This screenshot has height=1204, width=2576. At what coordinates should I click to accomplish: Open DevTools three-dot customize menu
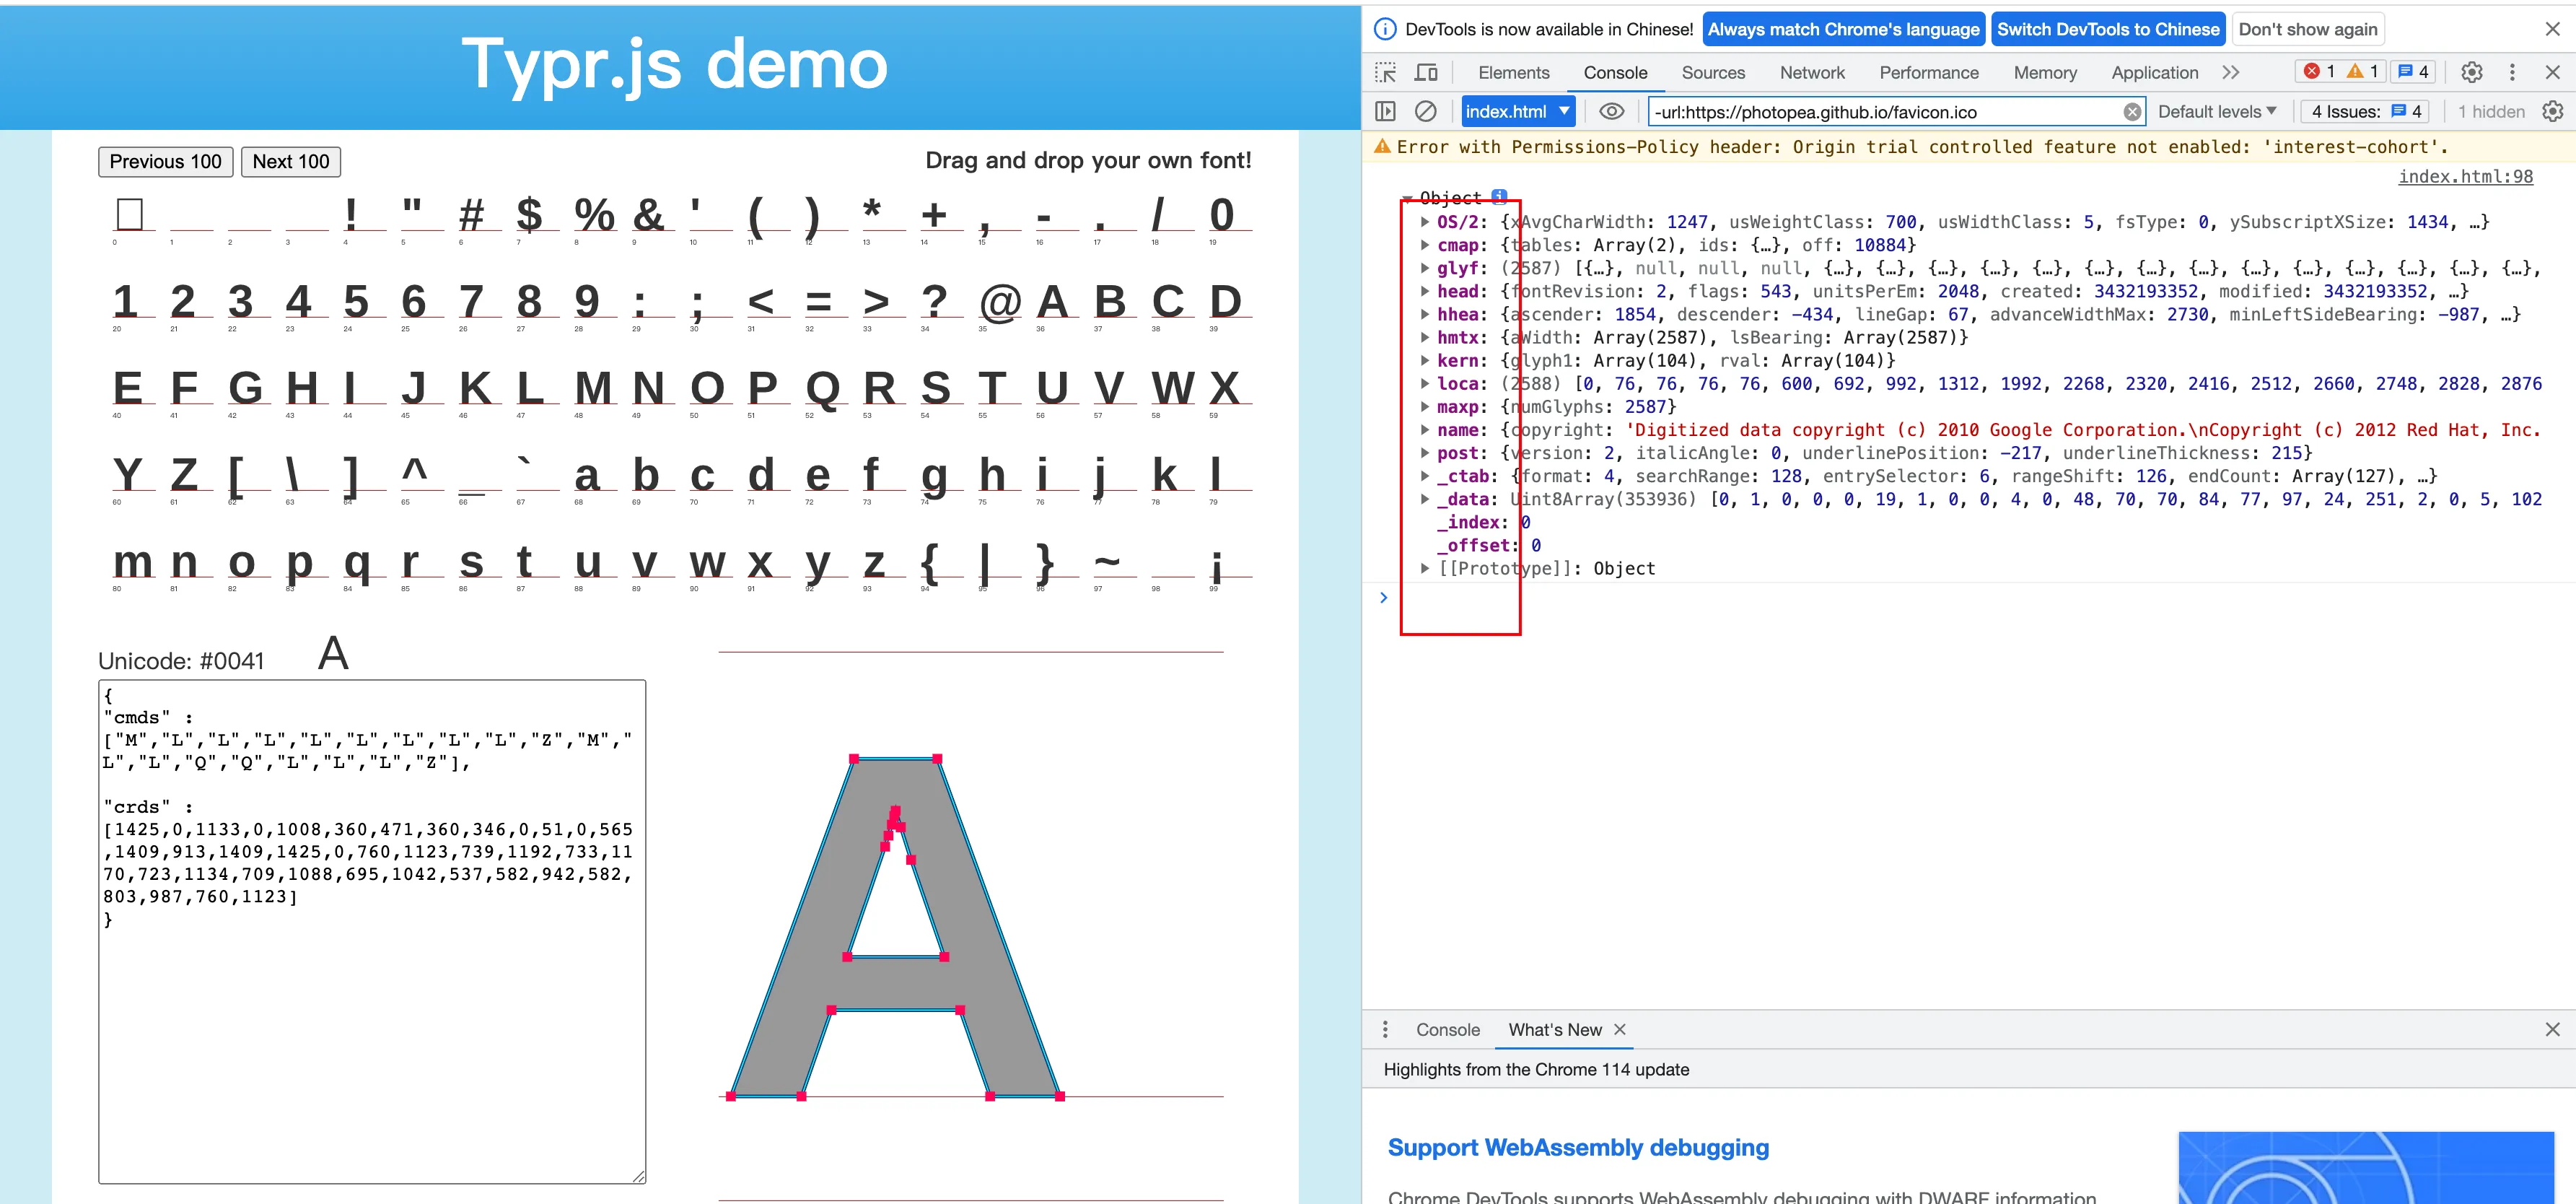[x=2512, y=72]
